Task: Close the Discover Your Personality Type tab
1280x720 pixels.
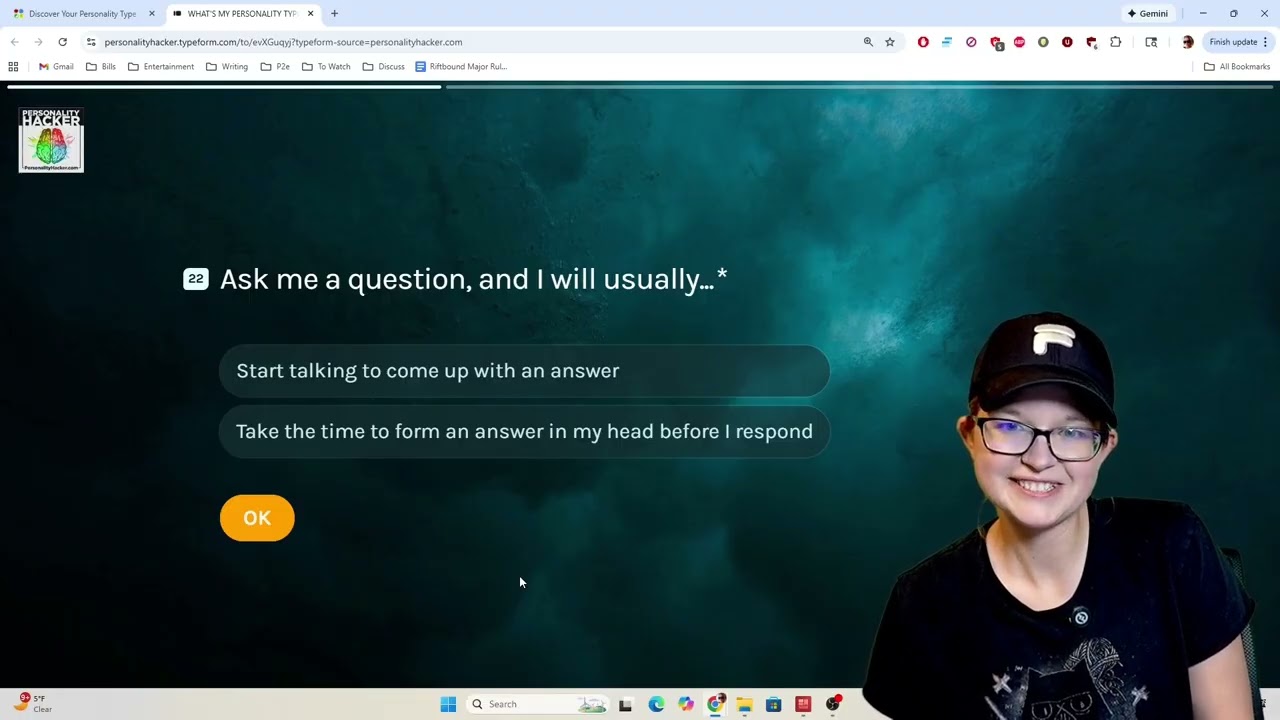Action: click(152, 14)
